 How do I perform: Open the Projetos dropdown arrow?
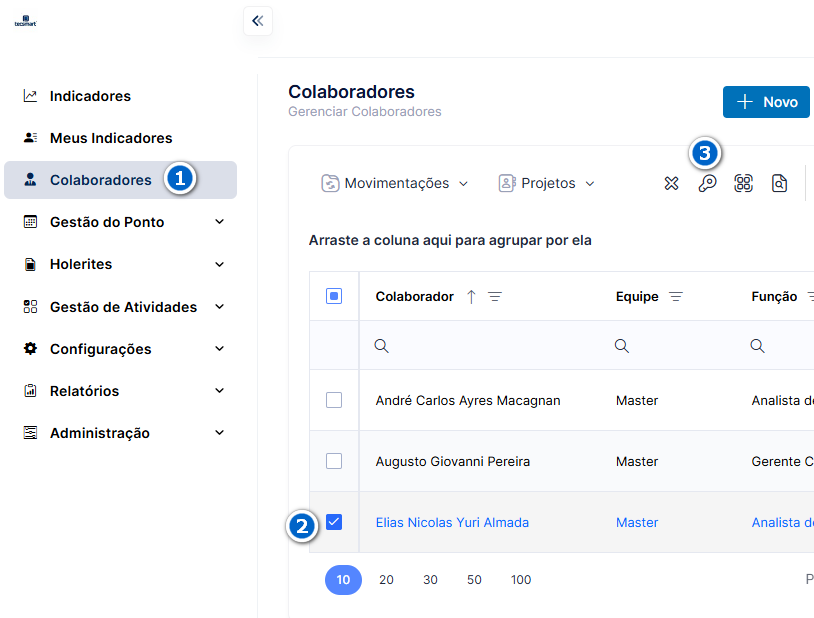point(590,184)
